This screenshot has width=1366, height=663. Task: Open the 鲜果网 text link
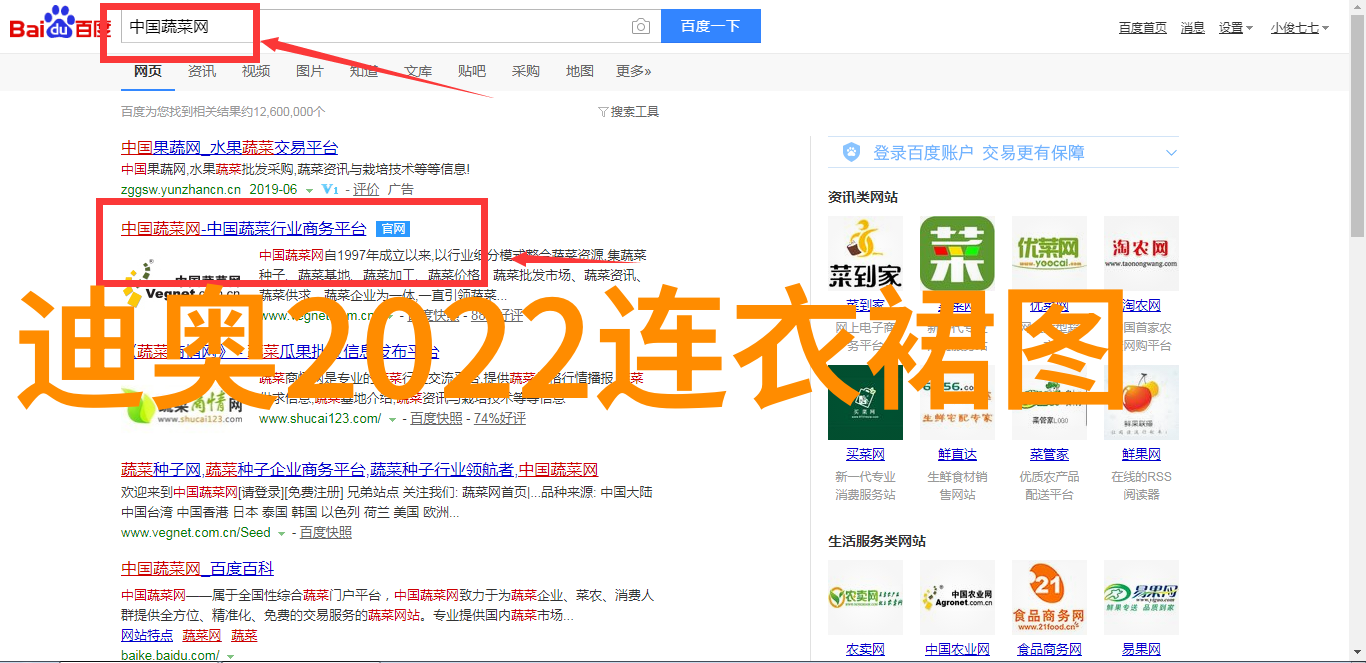(1141, 454)
